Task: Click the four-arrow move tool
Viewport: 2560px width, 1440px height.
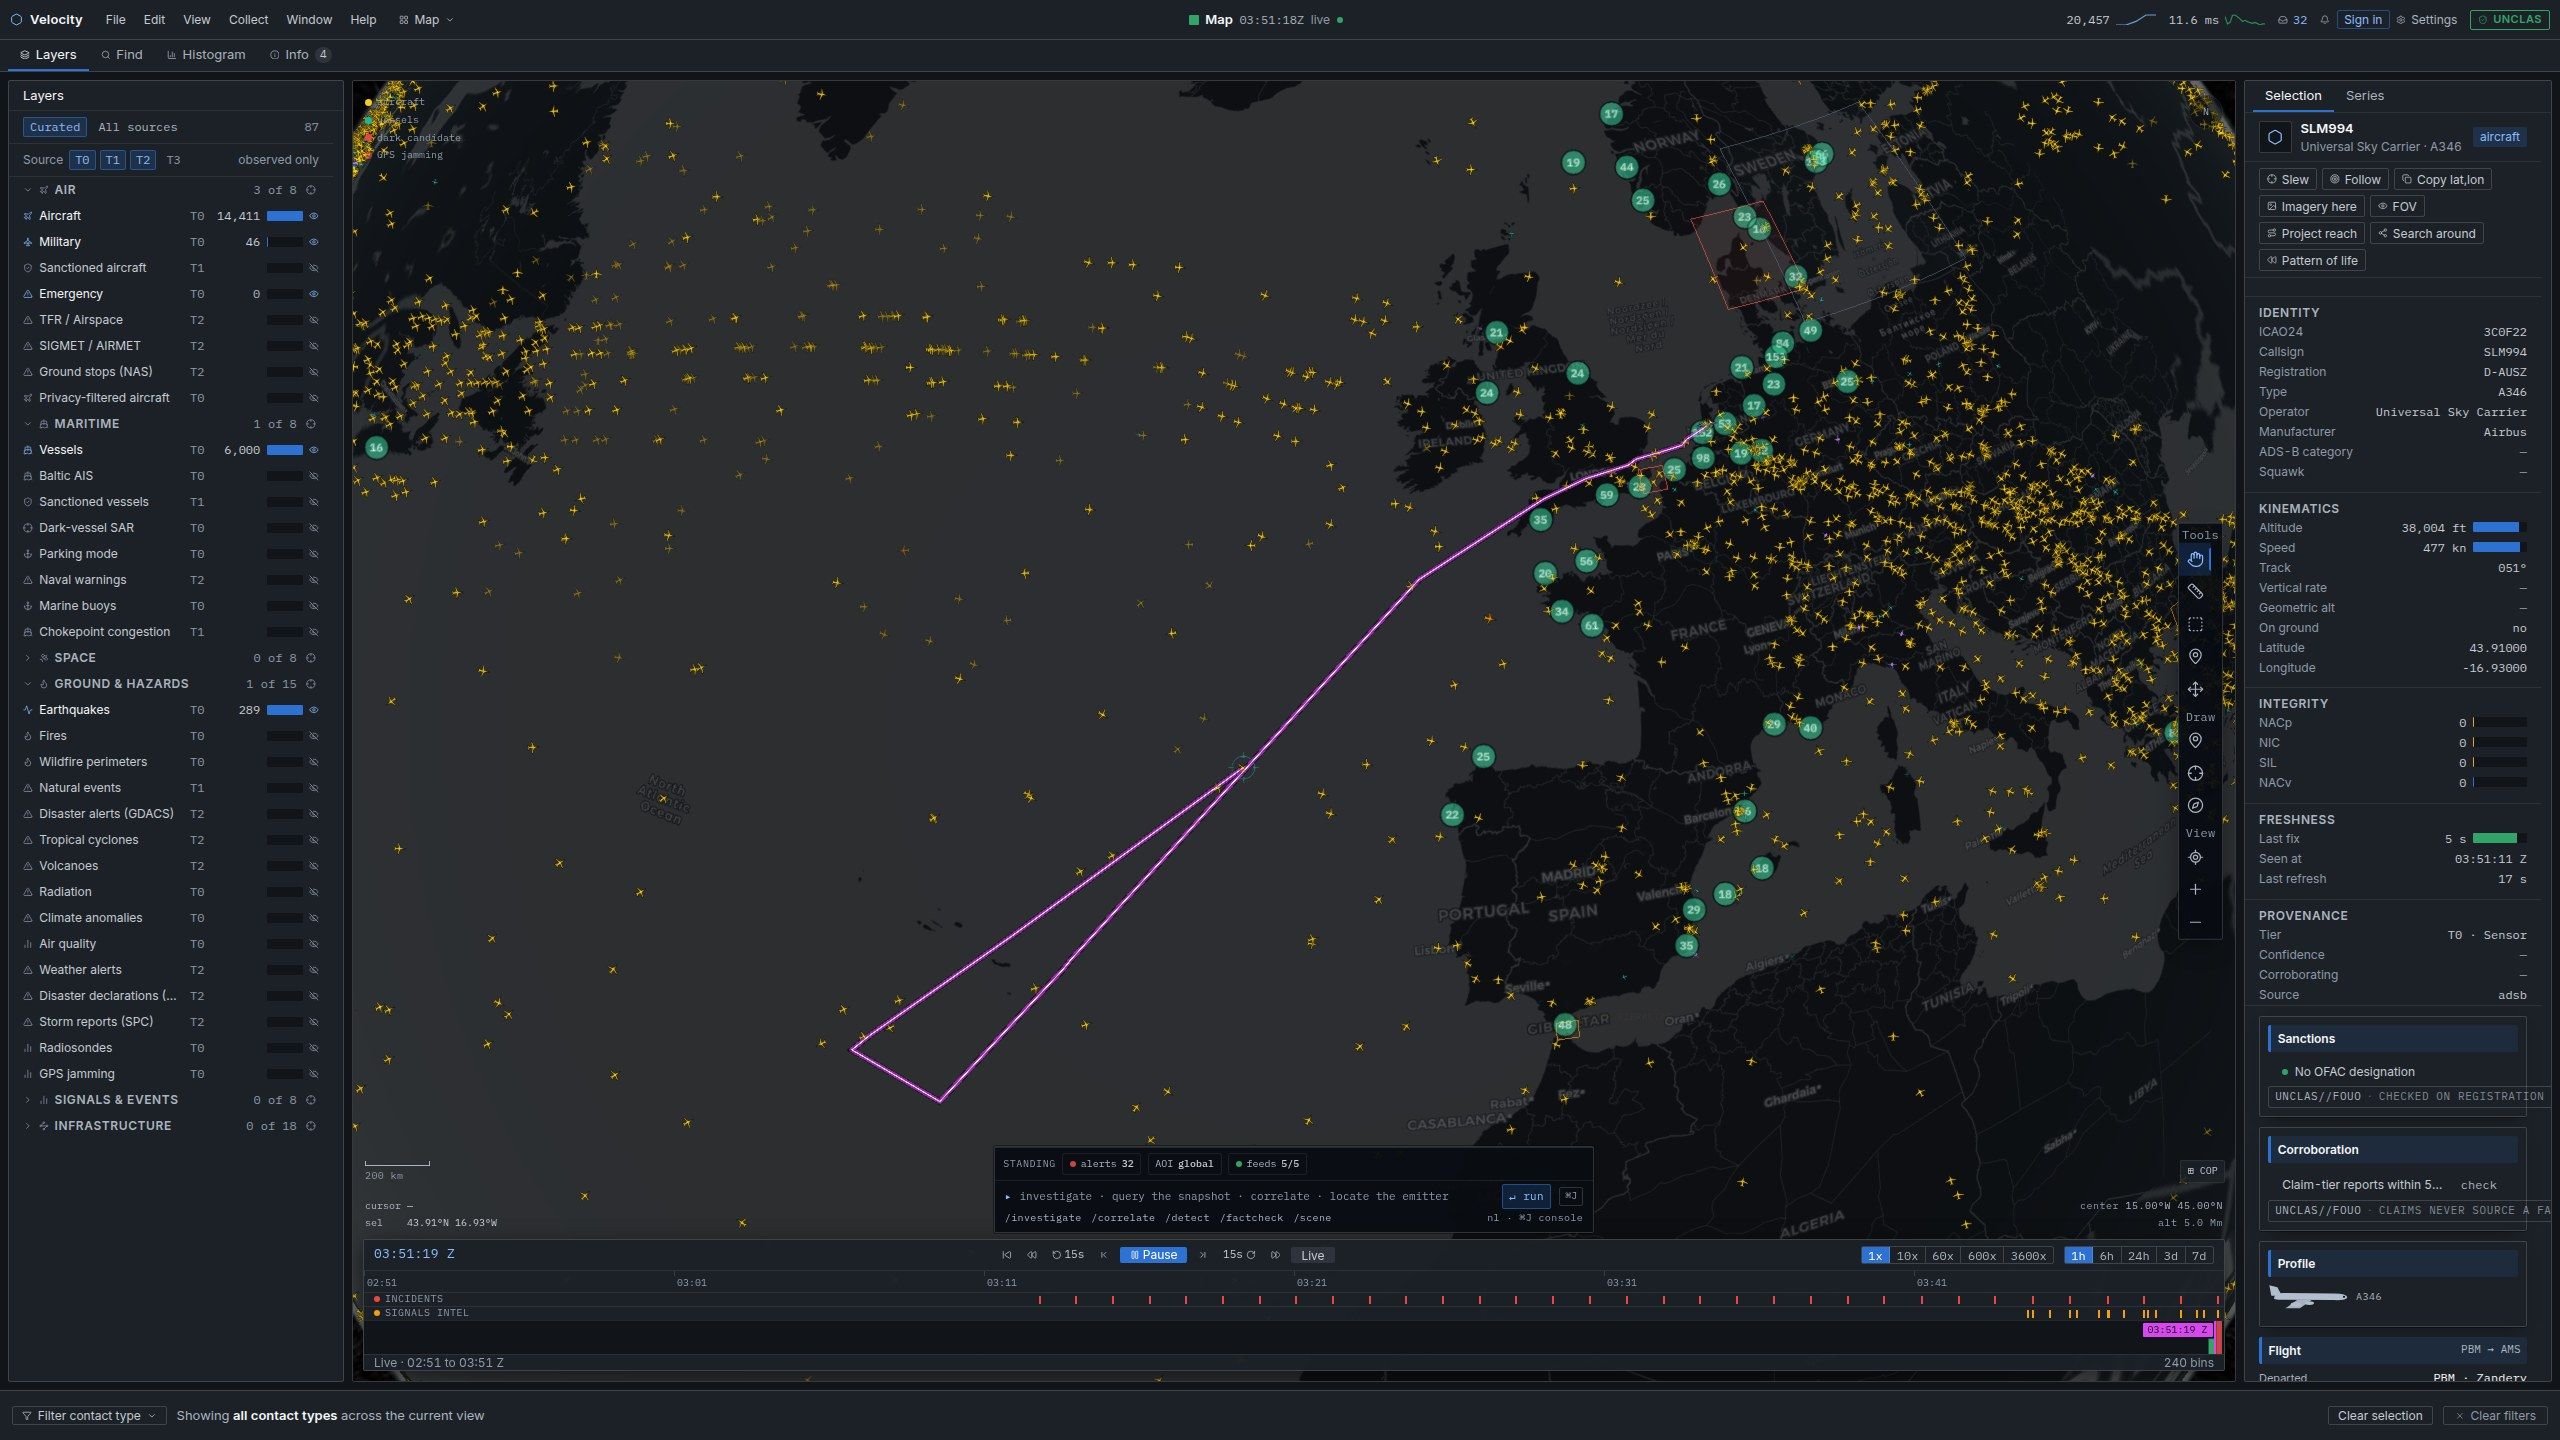Action: coord(2195,689)
